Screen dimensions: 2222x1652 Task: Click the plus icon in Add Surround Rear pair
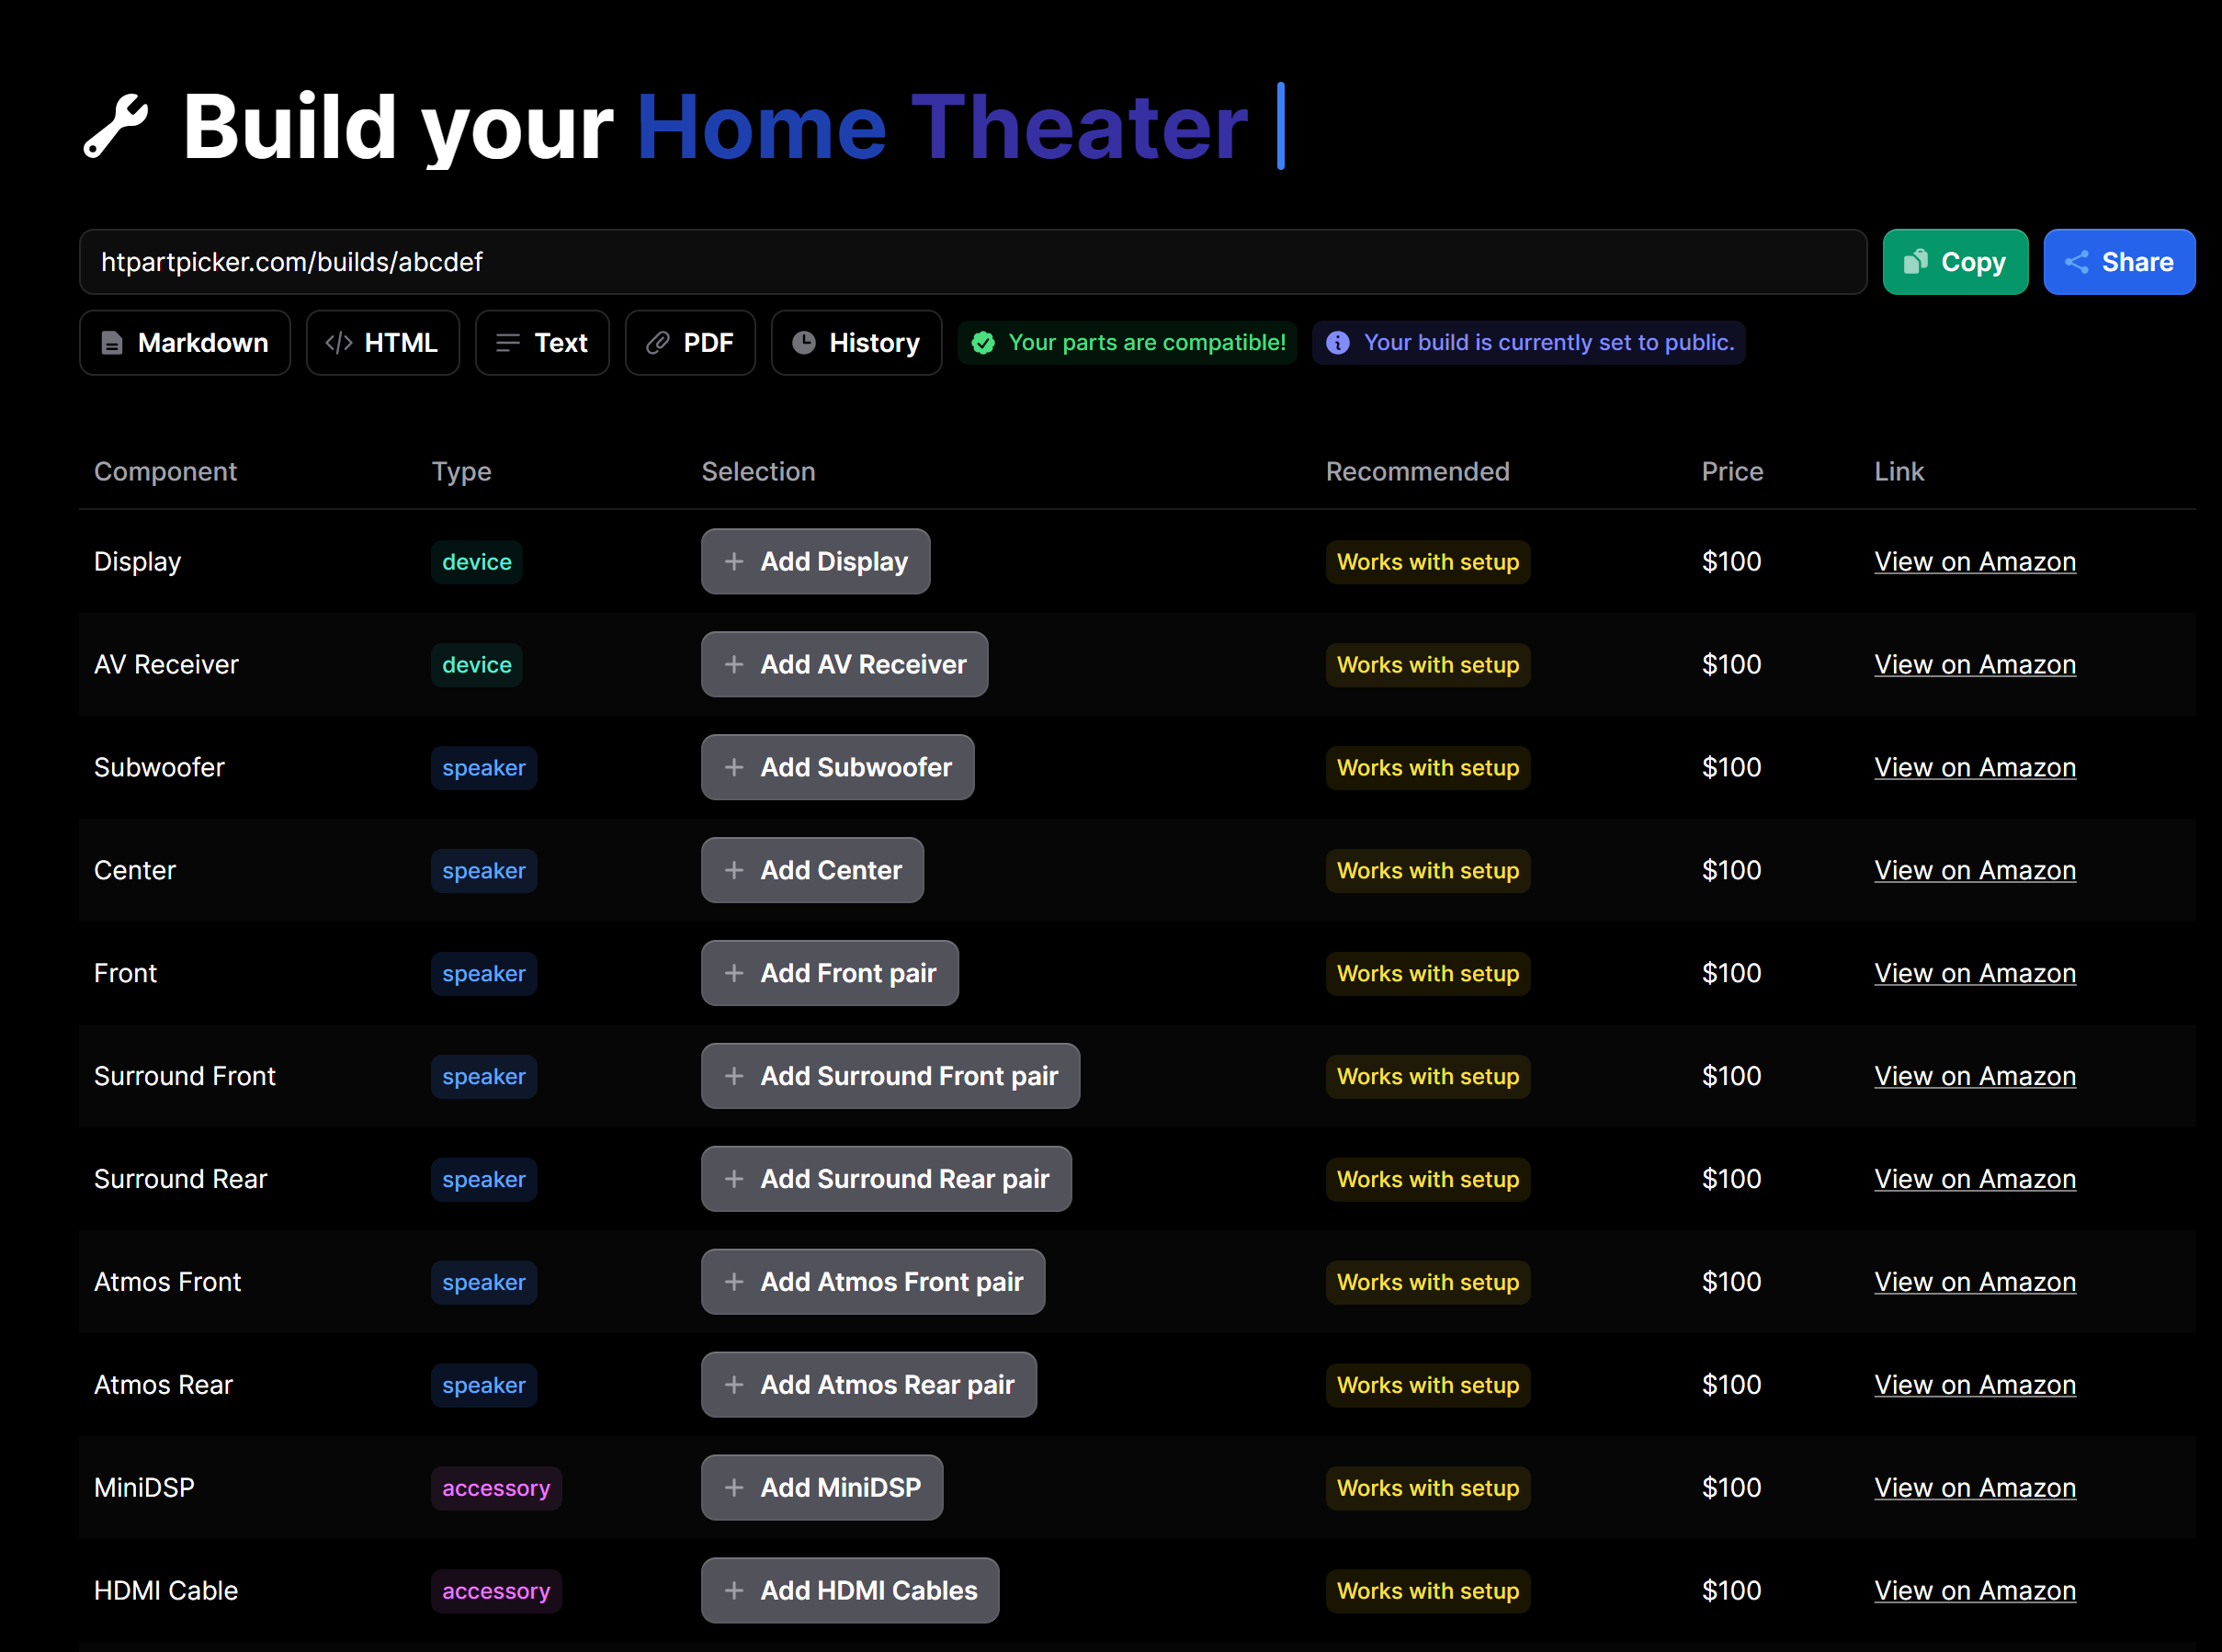click(x=734, y=1180)
